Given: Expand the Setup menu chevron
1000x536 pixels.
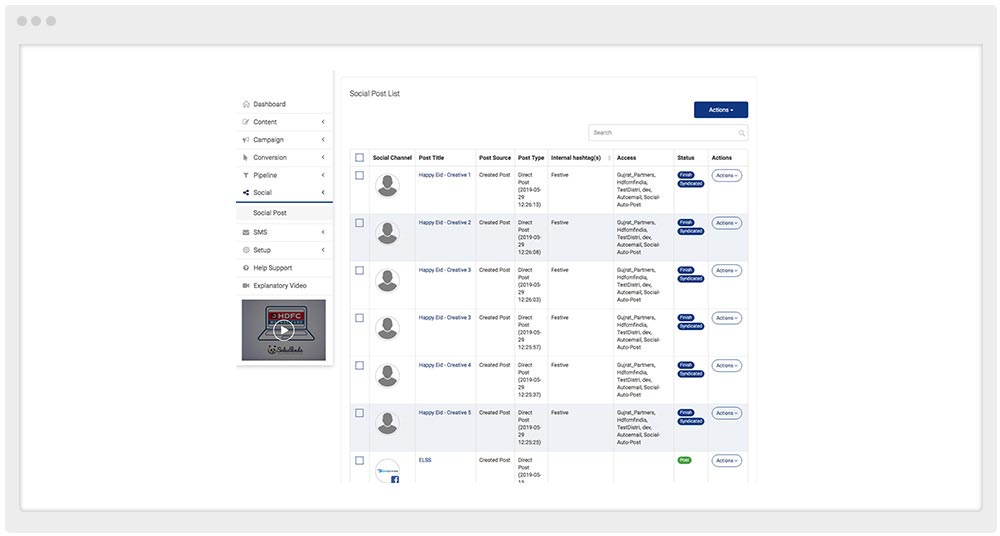Looking at the screenshot, I should [323, 250].
